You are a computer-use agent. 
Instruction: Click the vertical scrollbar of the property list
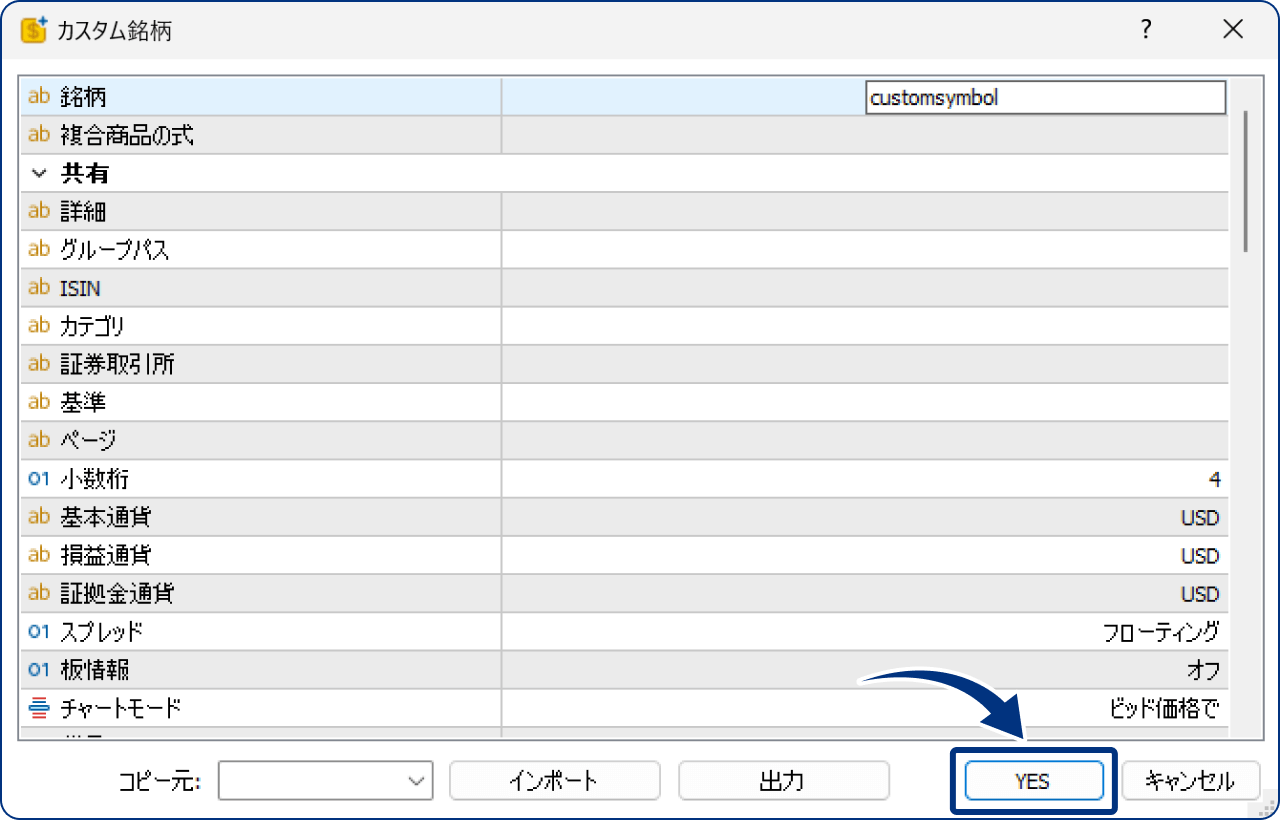click(1245, 180)
